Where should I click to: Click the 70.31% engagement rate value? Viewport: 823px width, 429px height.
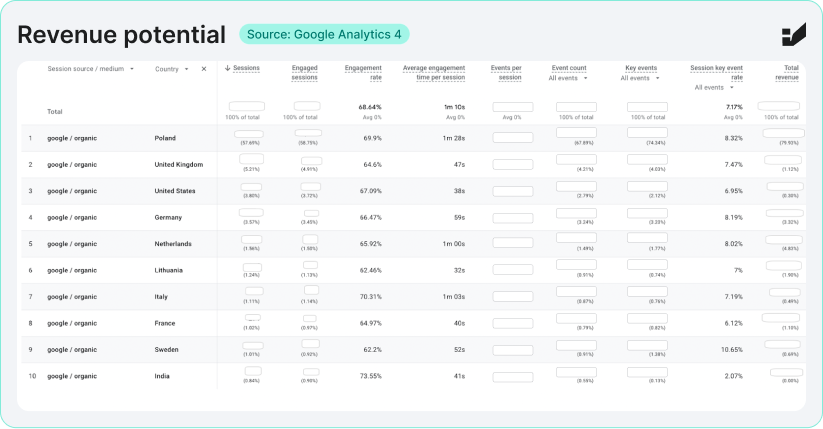tap(371, 297)
